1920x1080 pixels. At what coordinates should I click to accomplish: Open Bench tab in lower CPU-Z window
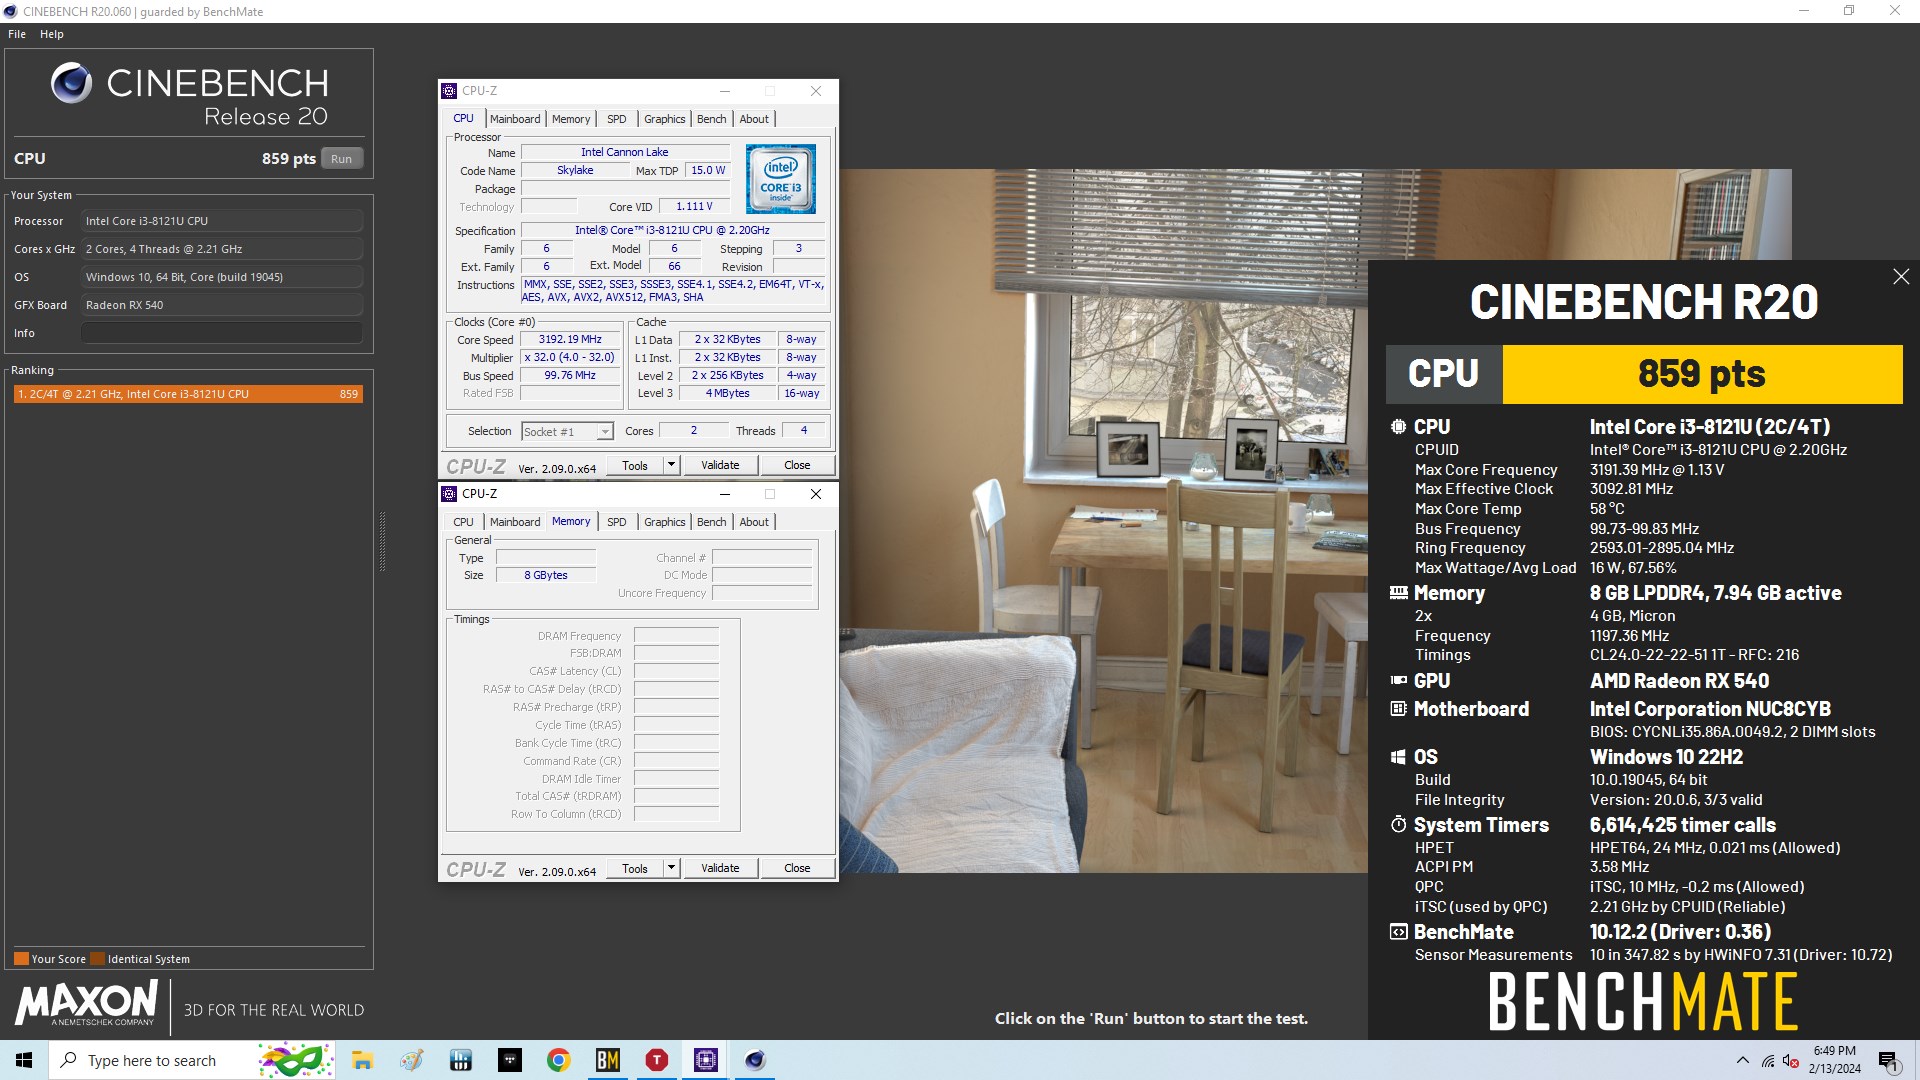712,522
